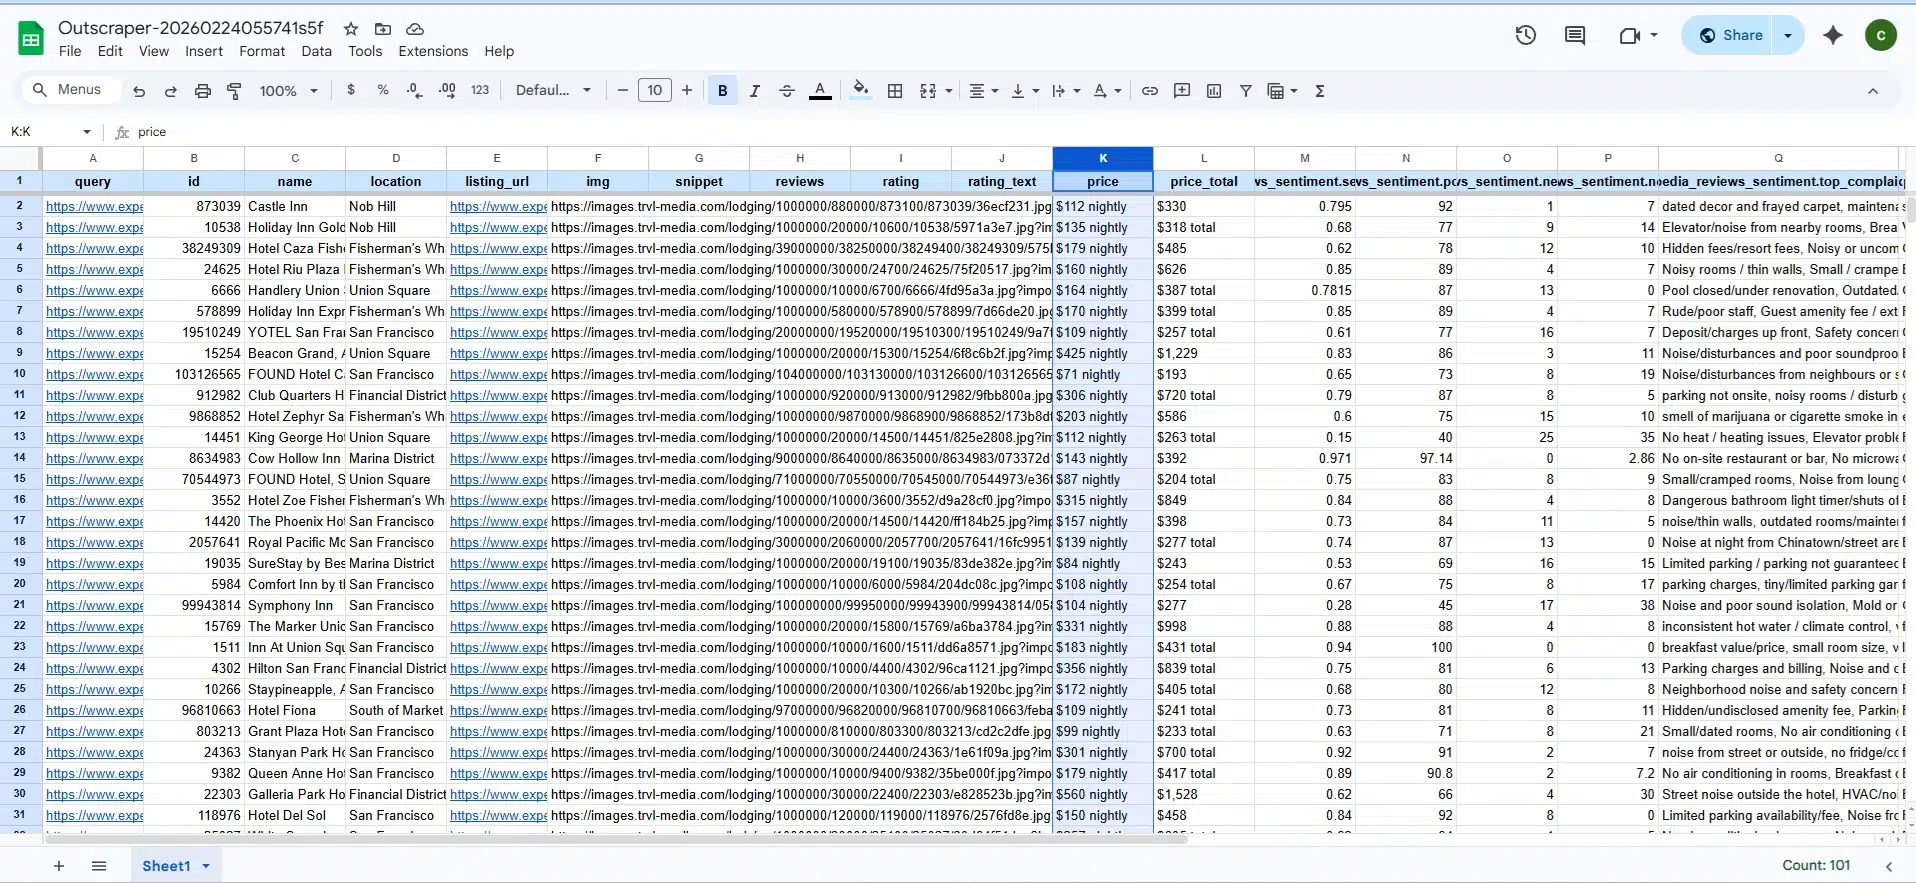The width and height of the screenshot is (1916, 883).
Task: Open version history clock icon
Action: (1525, 36)
